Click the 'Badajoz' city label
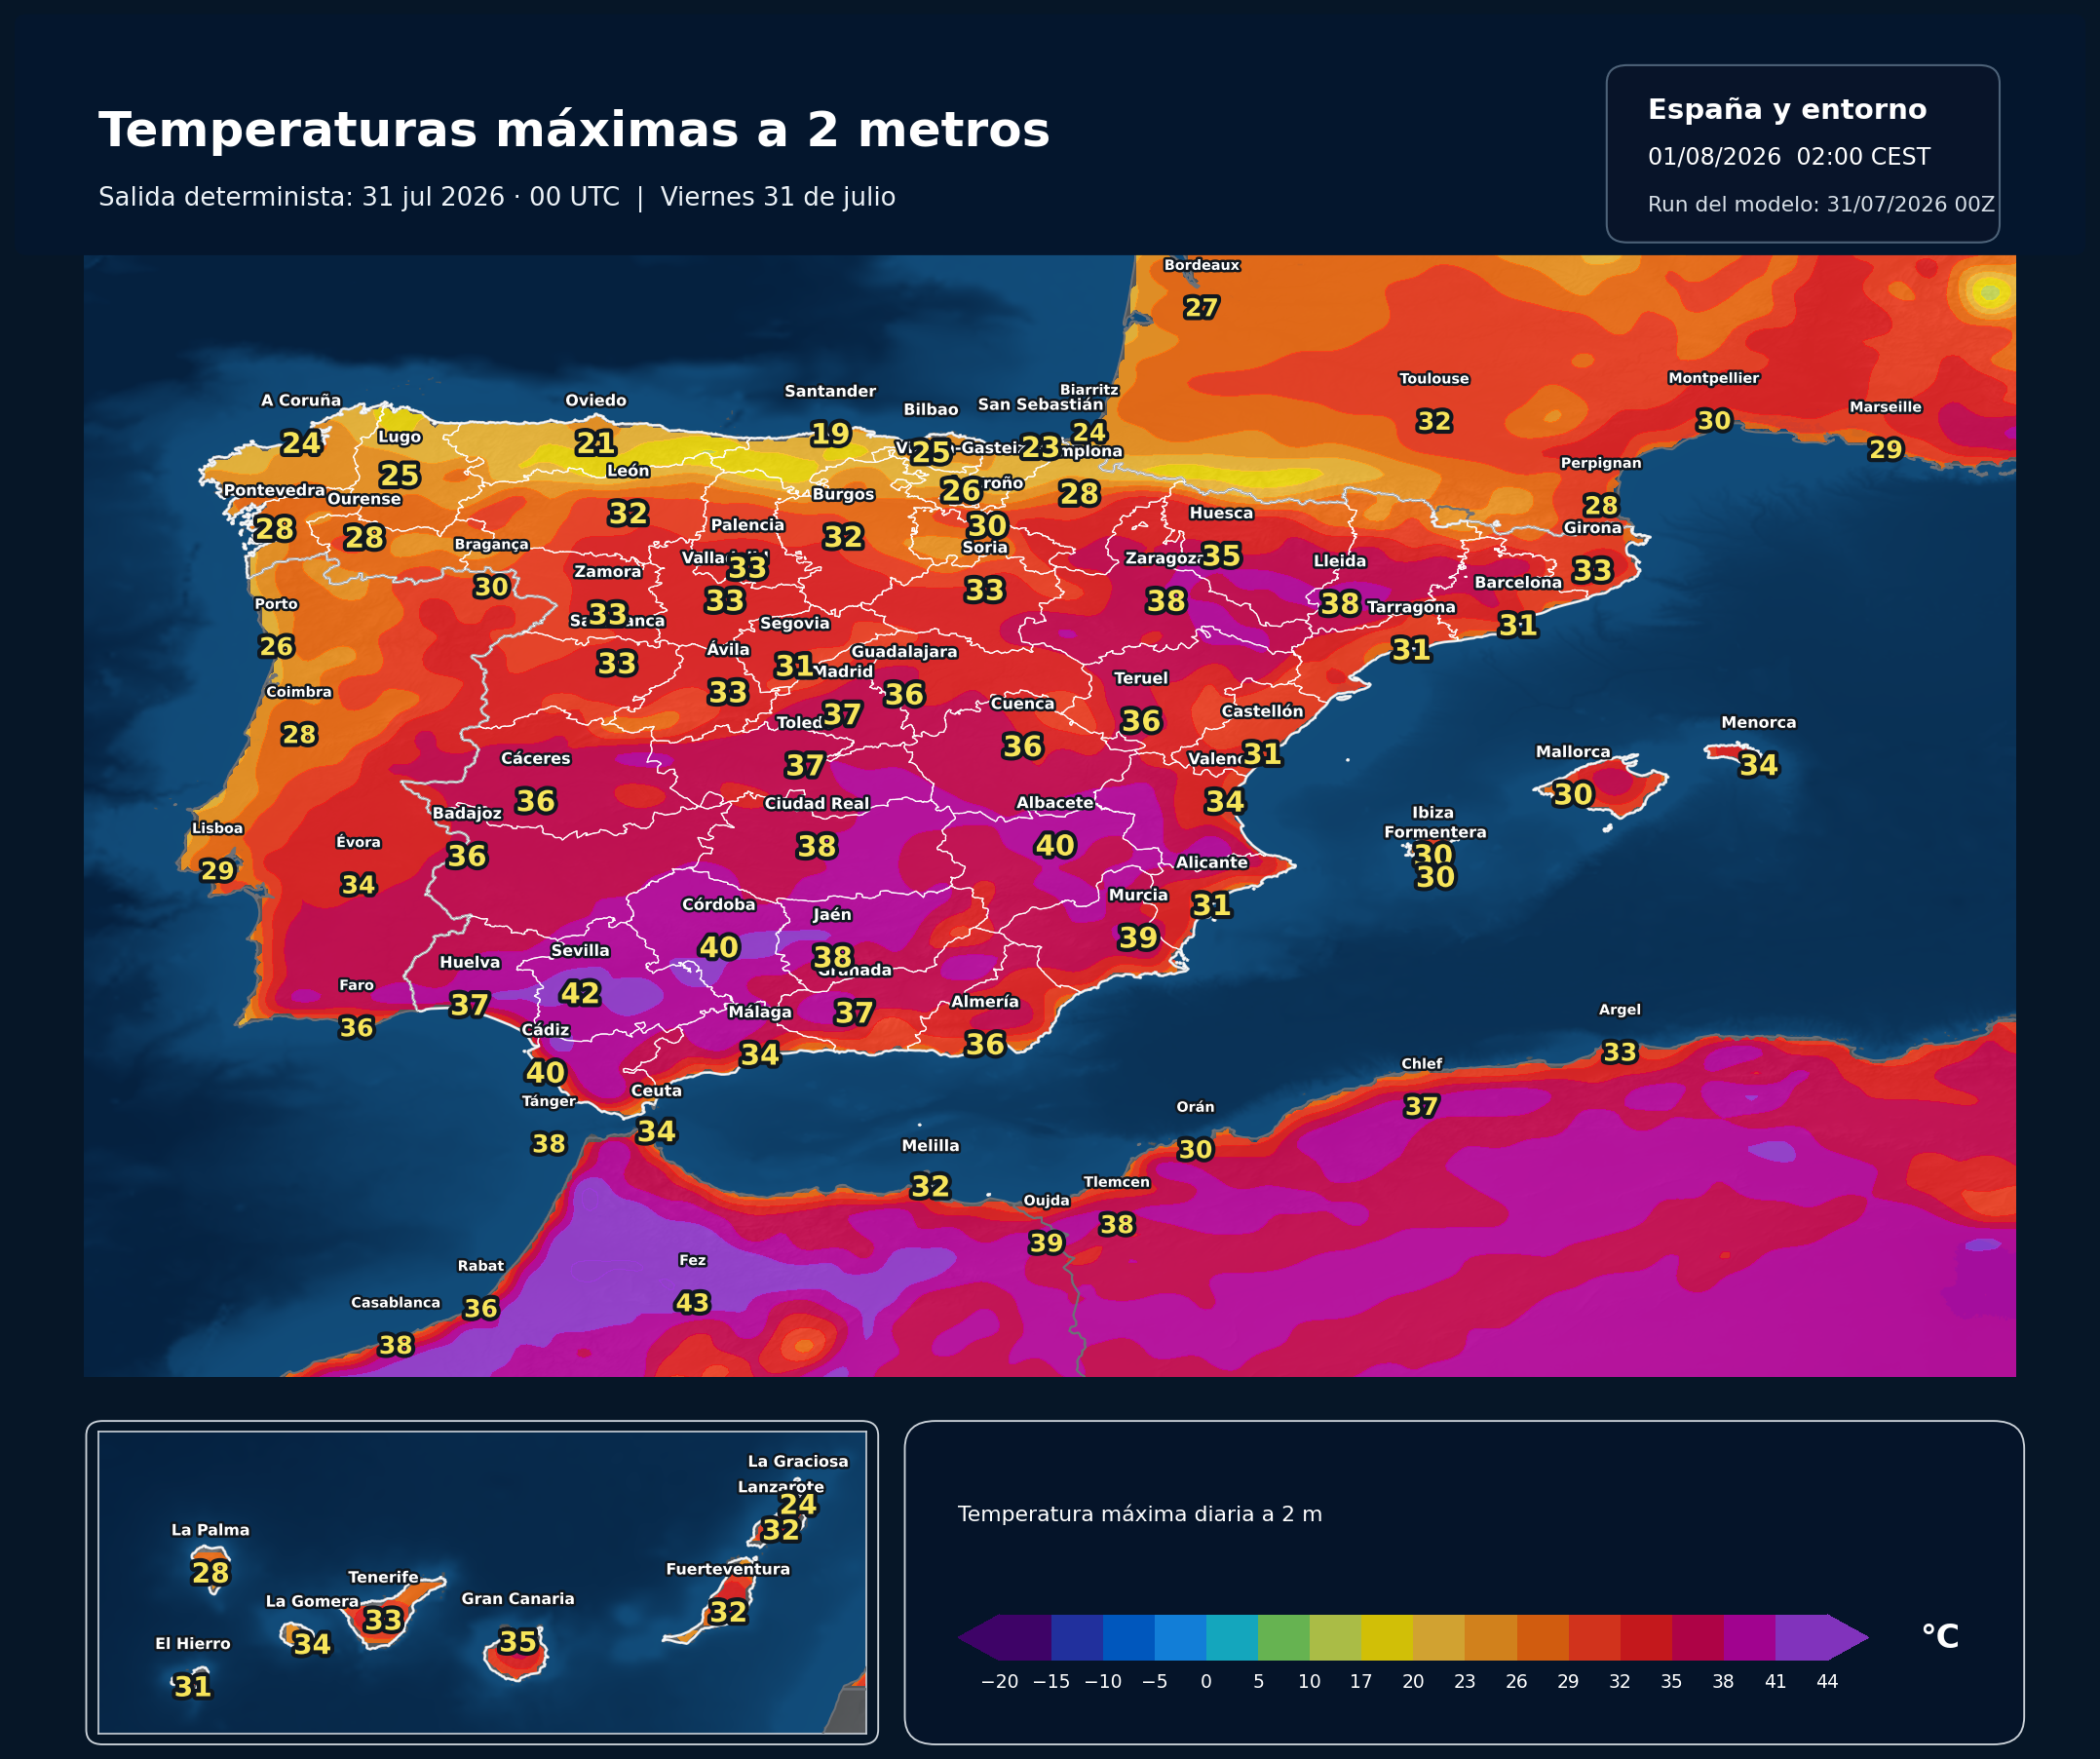Image resolution: width=2100 pixels, height=1759 pixels. coord(466,813)
